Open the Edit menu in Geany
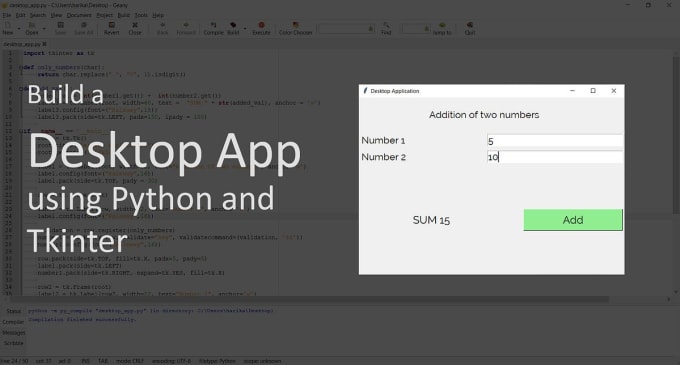Image resolution: width=680 pixels, height=365 pixels. pos(20,15)
